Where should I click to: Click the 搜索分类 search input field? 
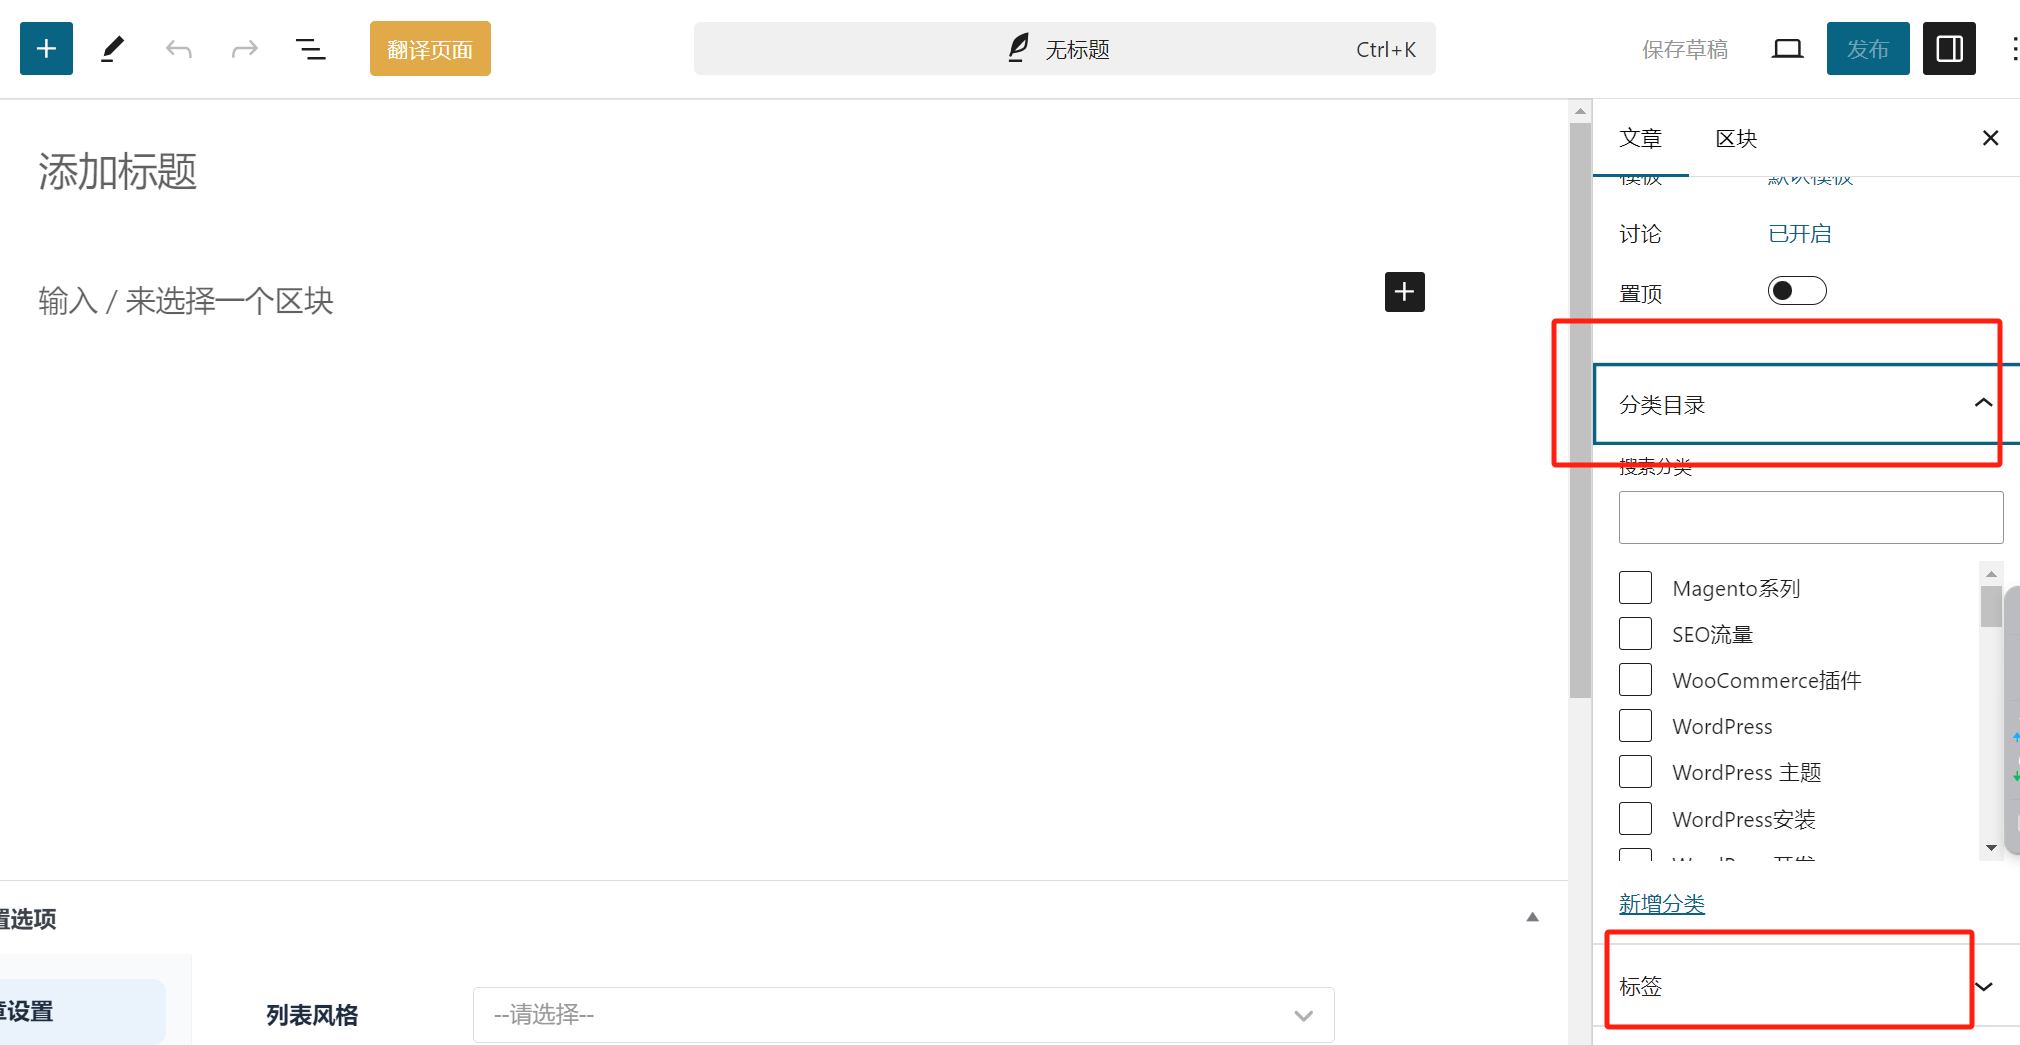point(1809,517)
